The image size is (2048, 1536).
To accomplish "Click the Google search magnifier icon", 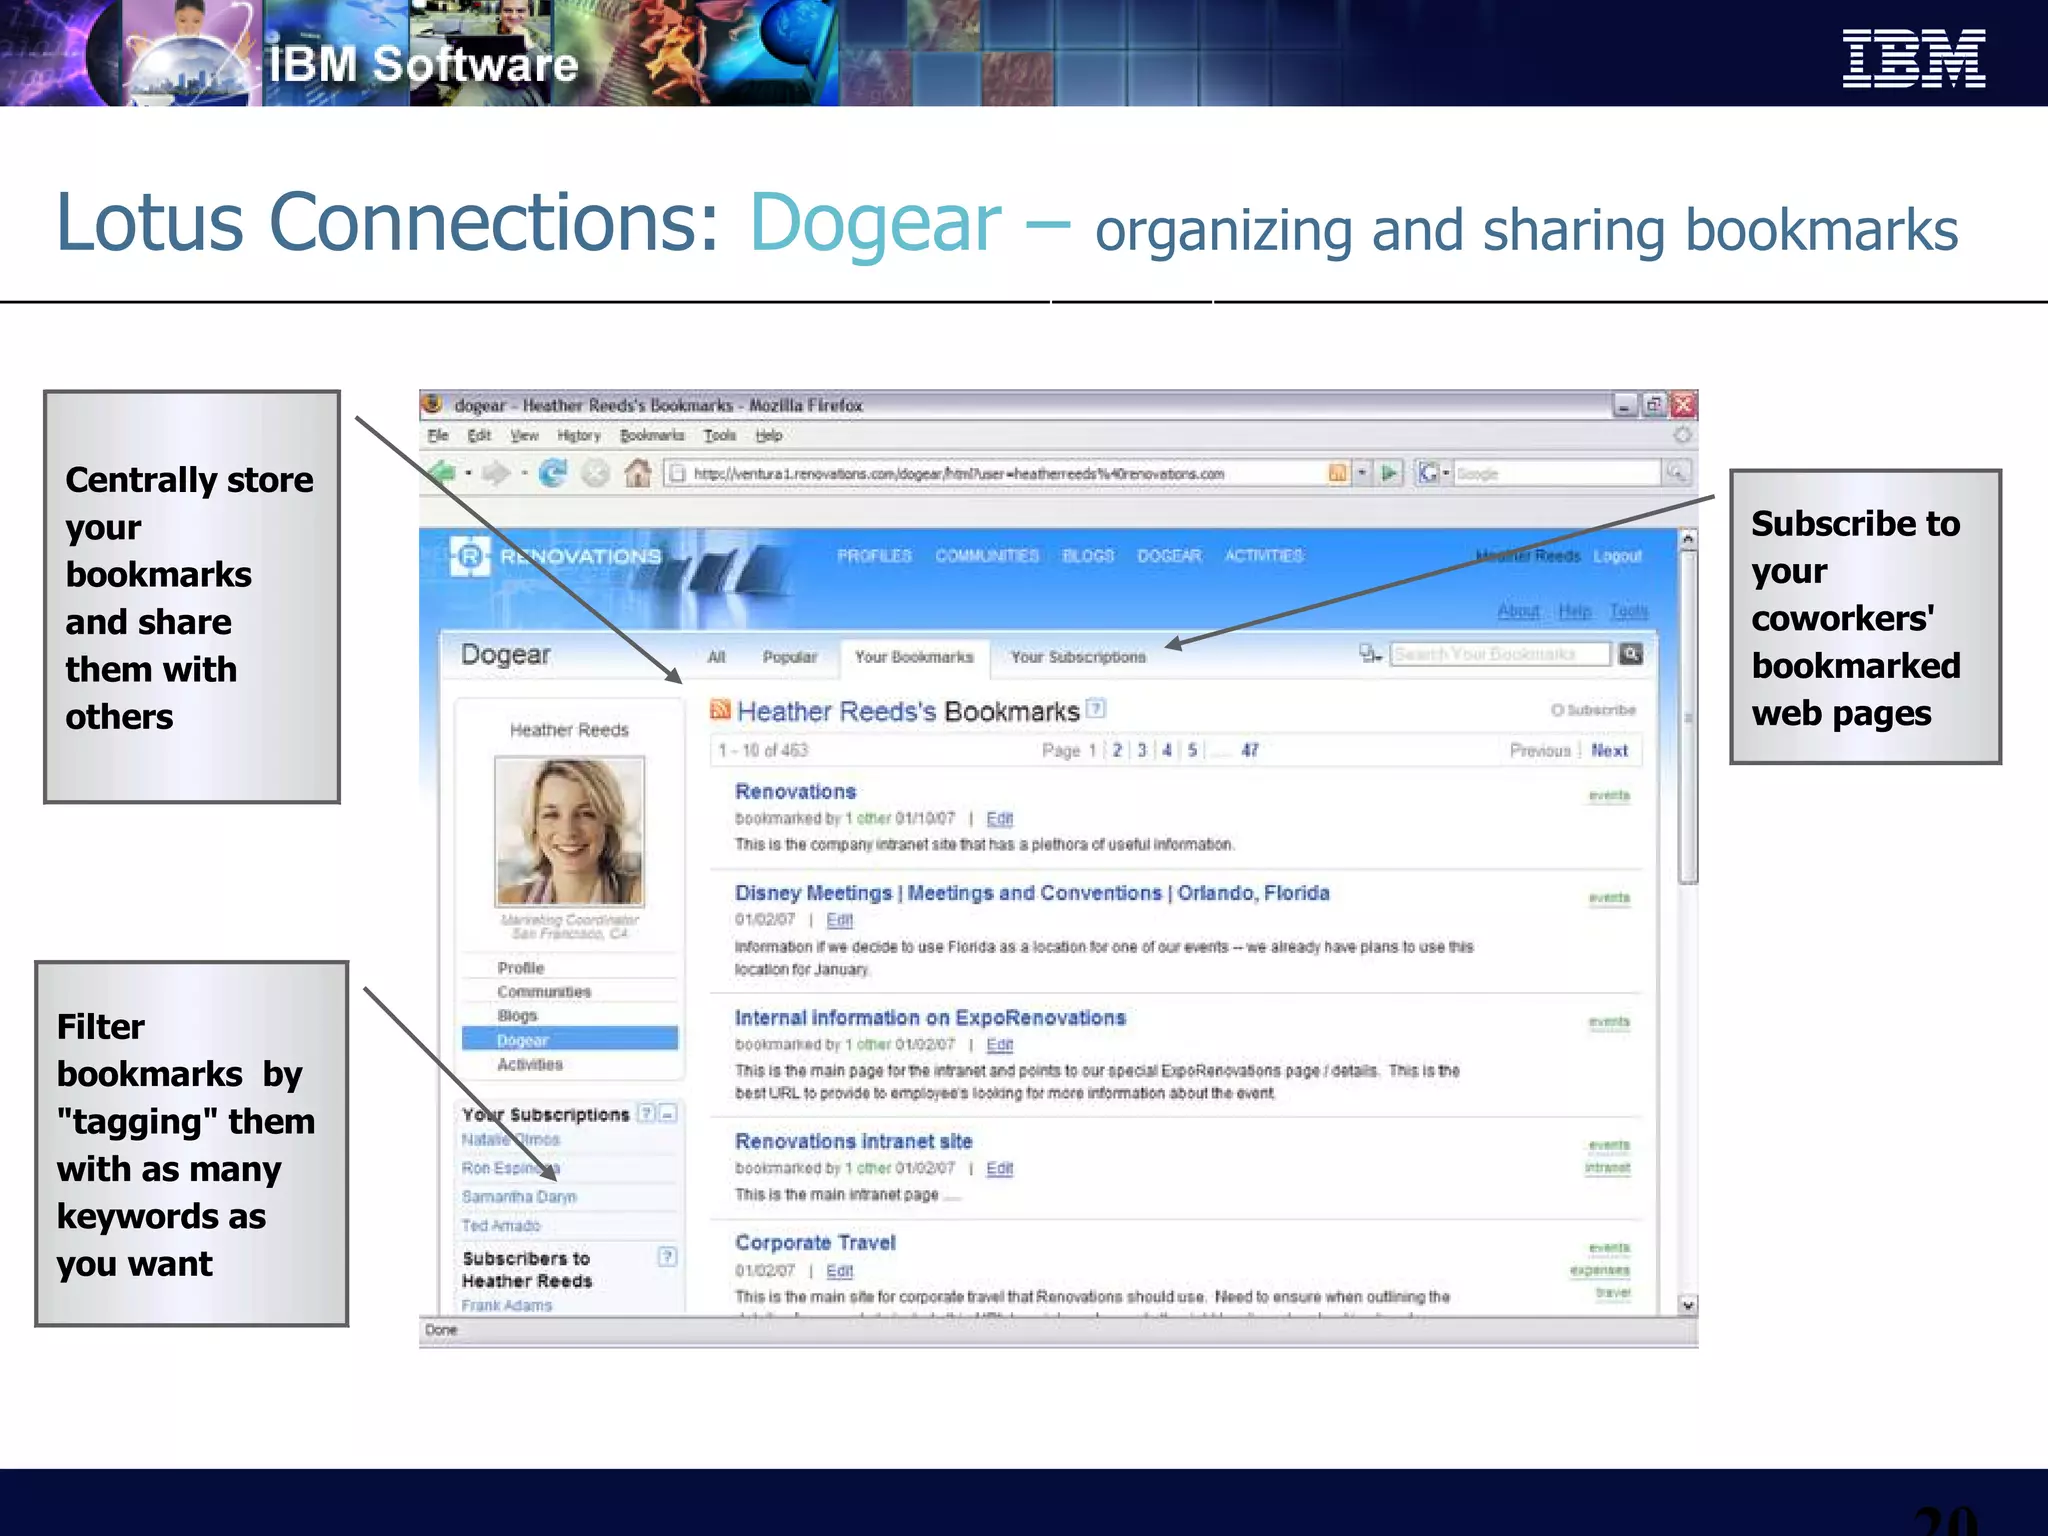I will (x=1676, y=473).
